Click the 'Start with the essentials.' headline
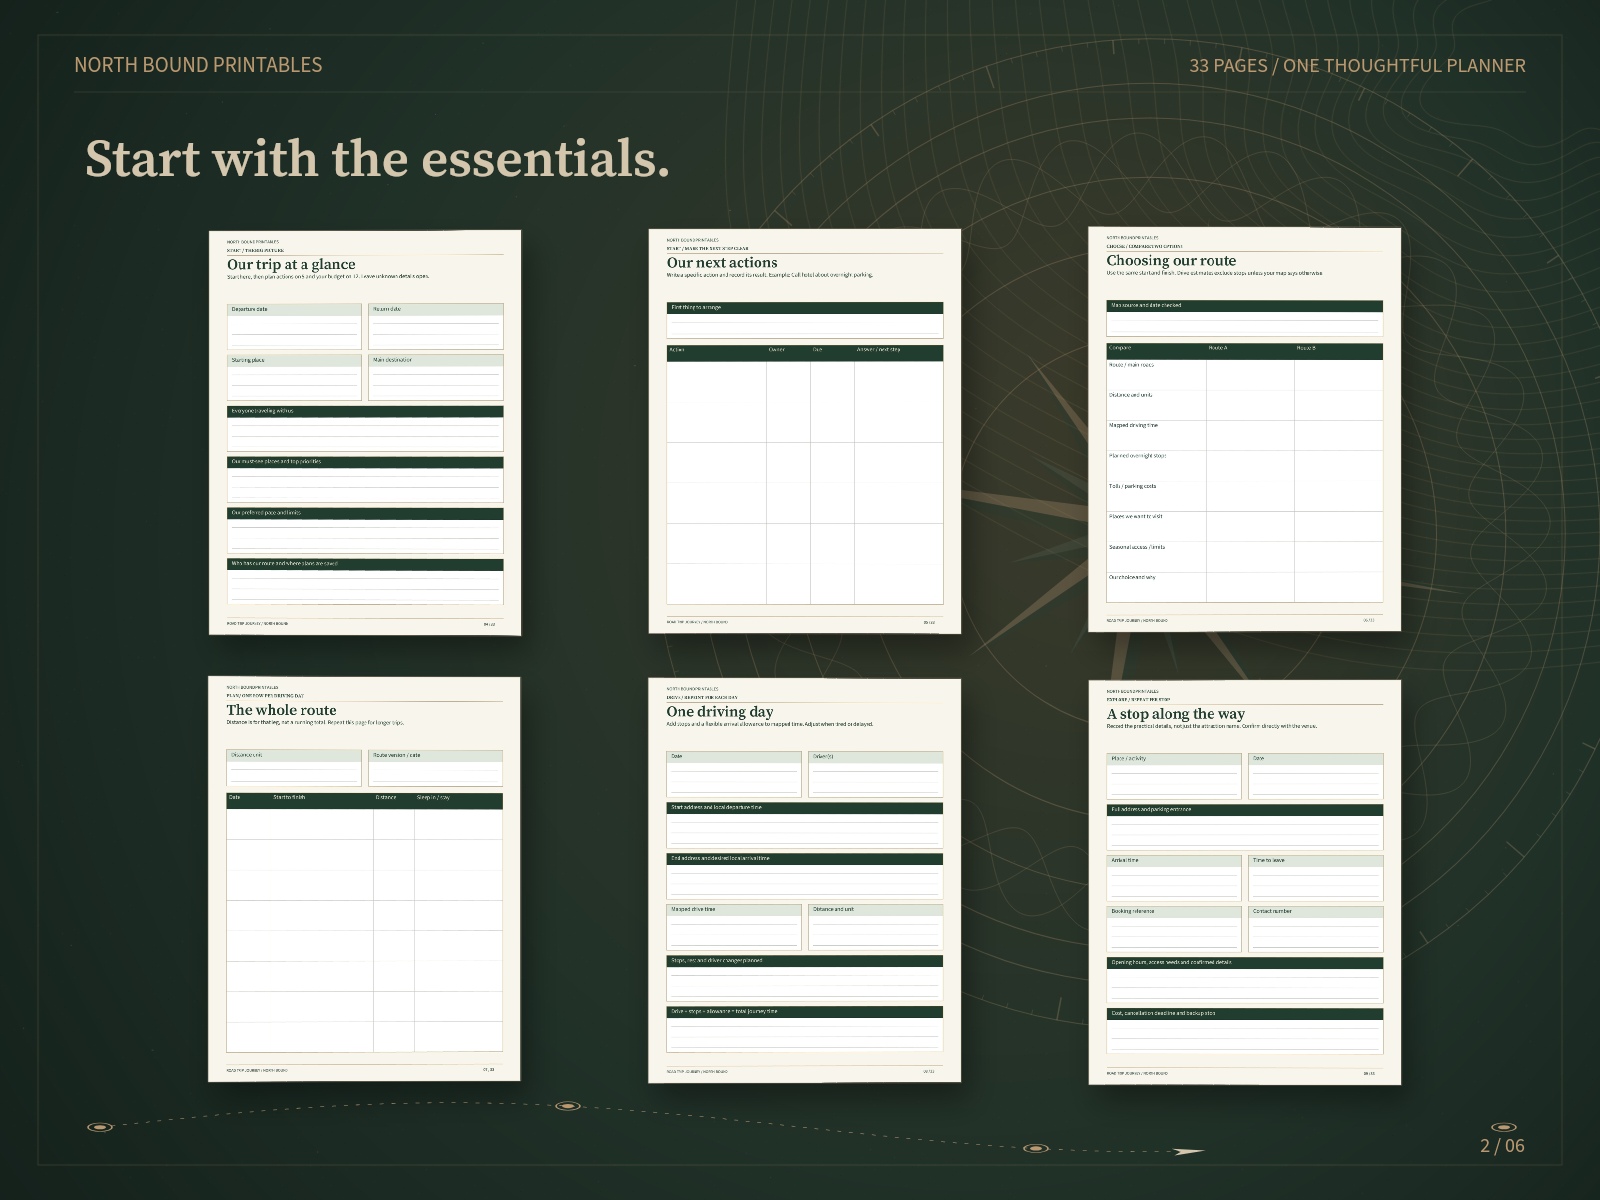Screen dimensions: 1600x1200 [377, 158]
